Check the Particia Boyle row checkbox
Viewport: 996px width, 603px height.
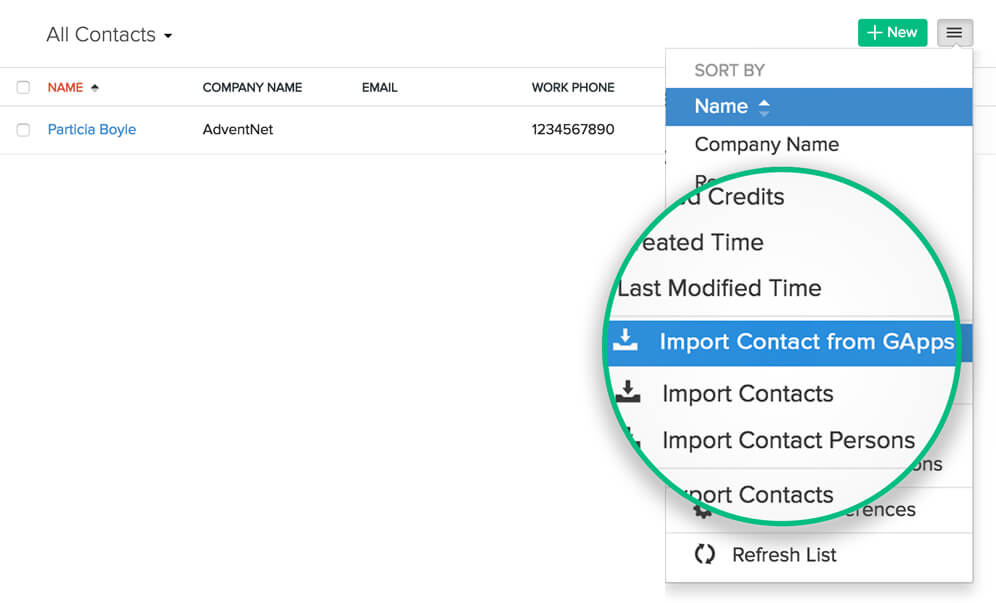tap(23, 130)
